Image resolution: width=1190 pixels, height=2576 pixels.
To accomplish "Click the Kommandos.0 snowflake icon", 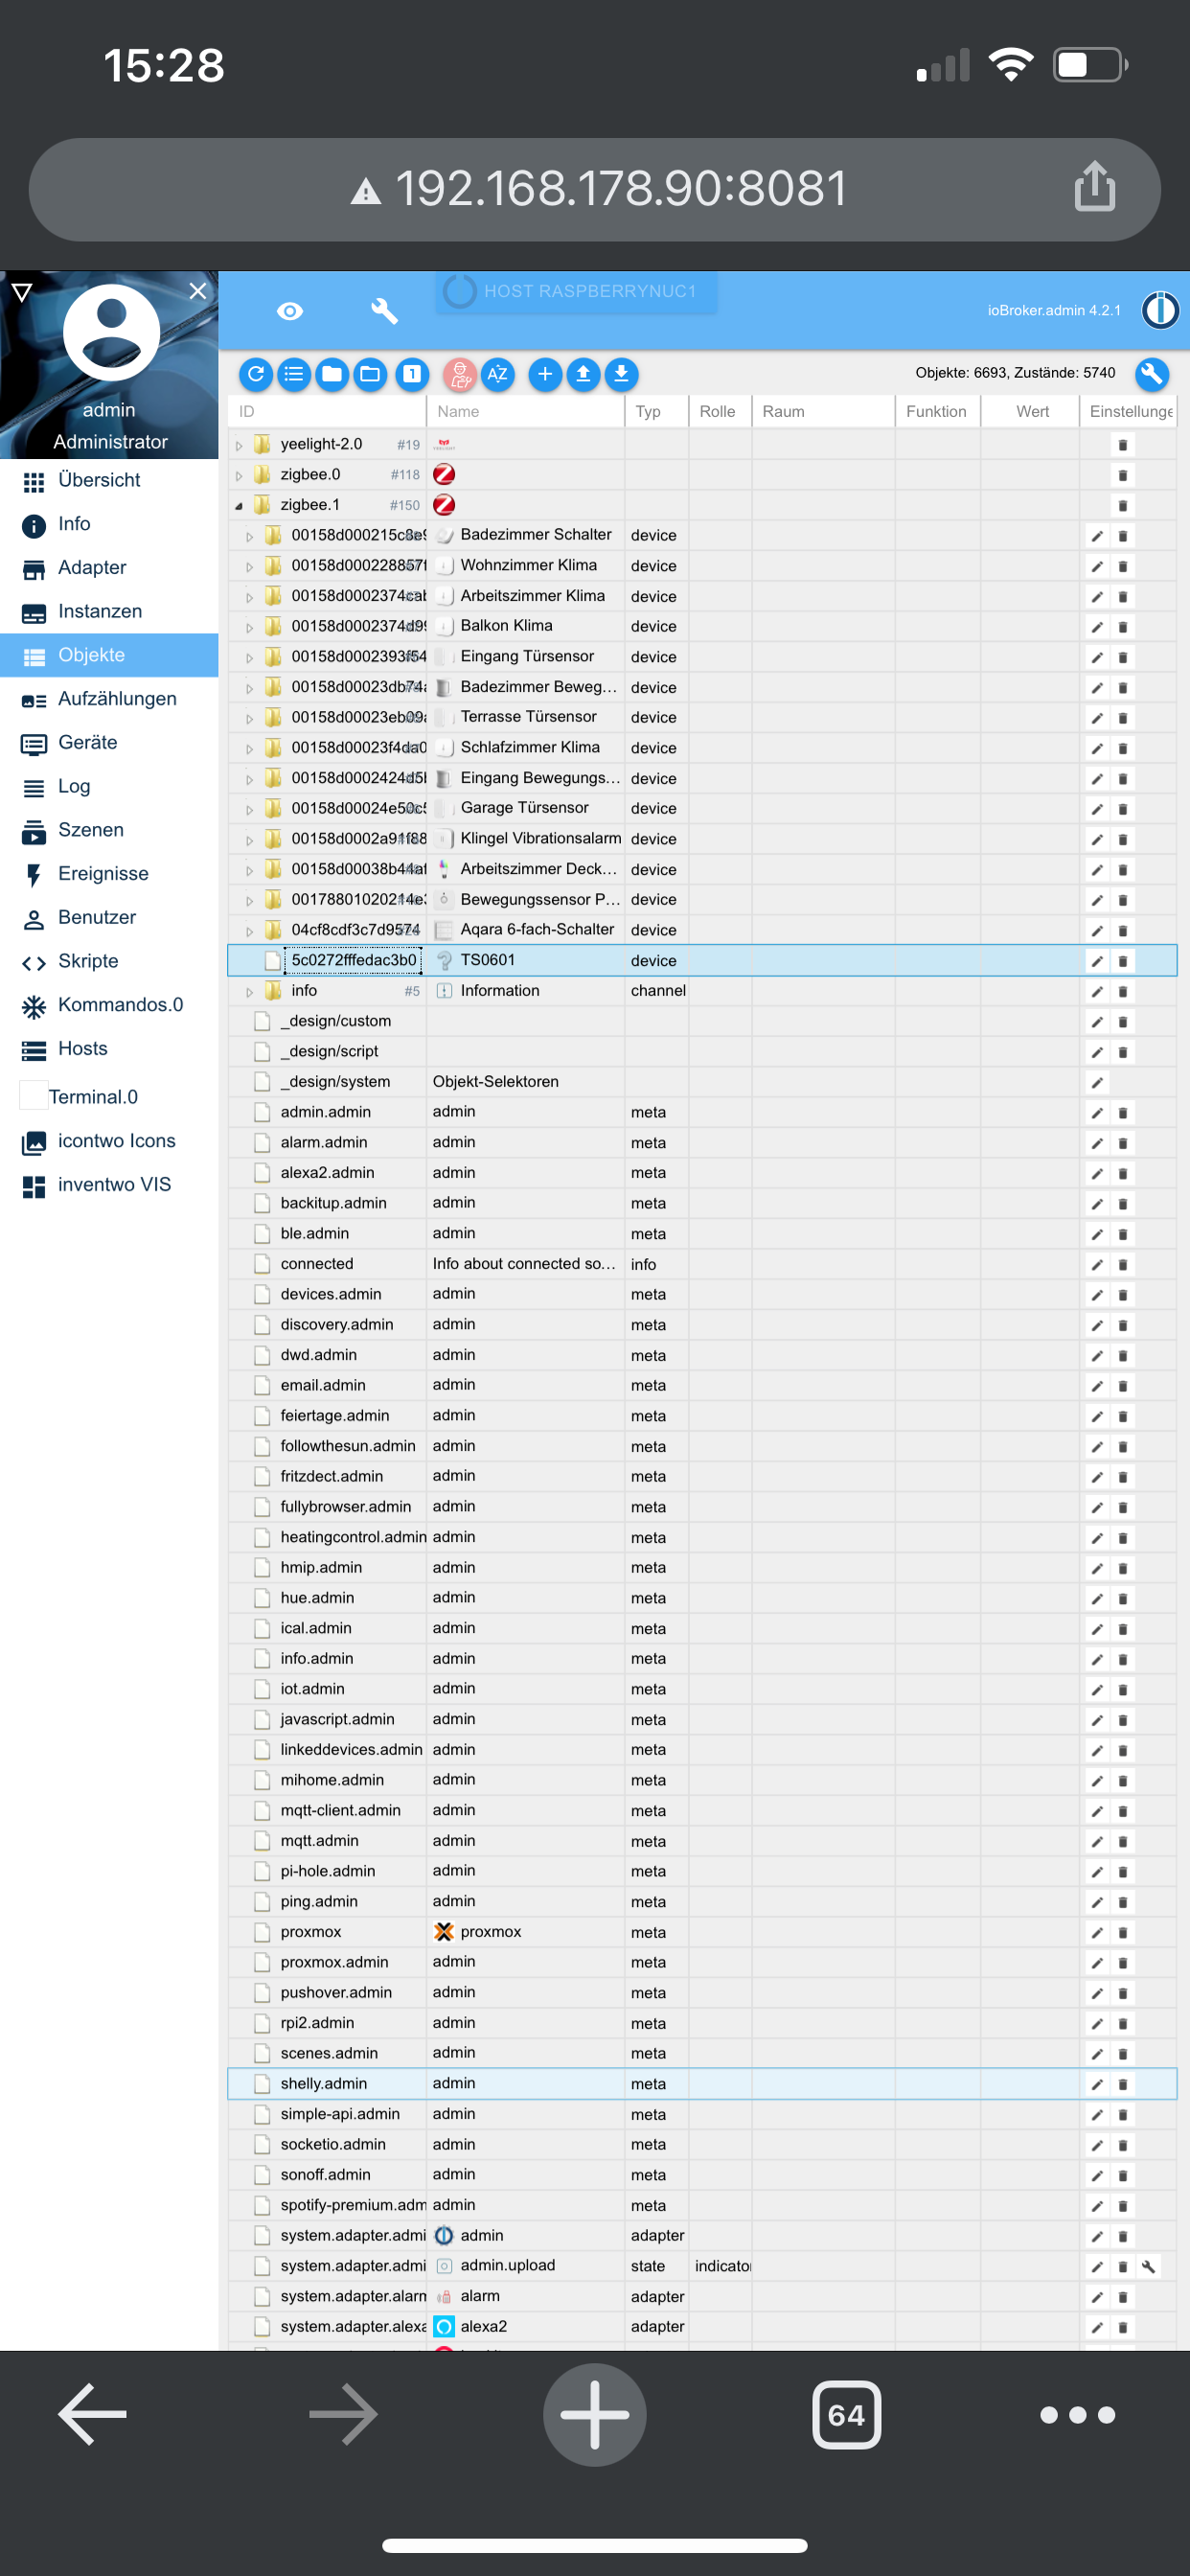I will (x=34, y=1006).
